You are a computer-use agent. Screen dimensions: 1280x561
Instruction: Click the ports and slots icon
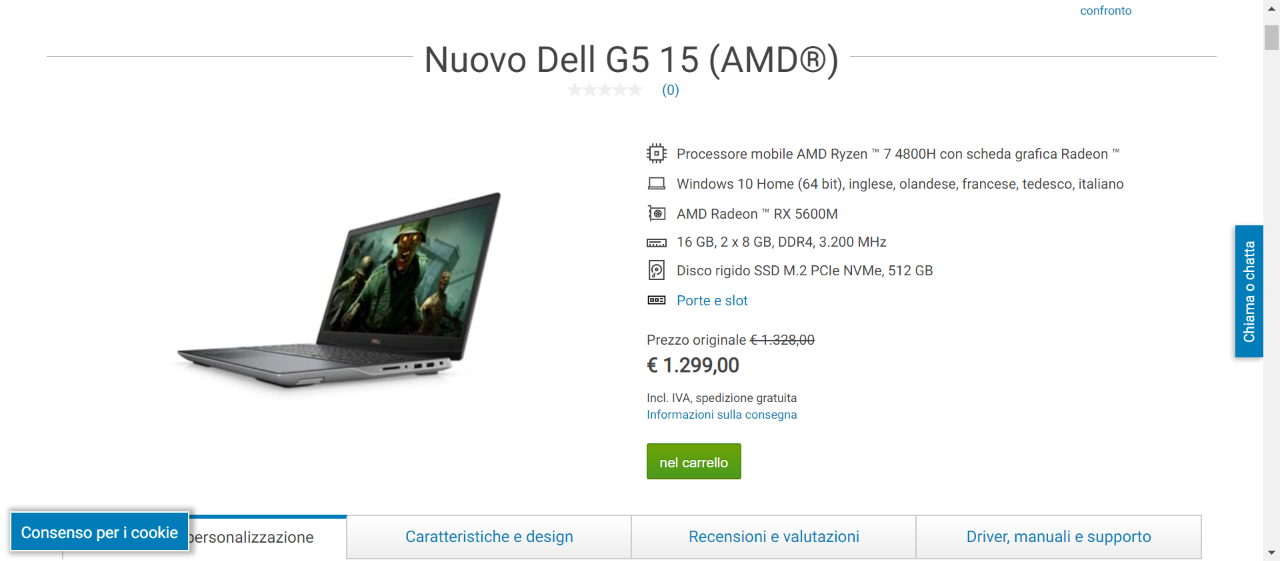click(x=656, y=300)
